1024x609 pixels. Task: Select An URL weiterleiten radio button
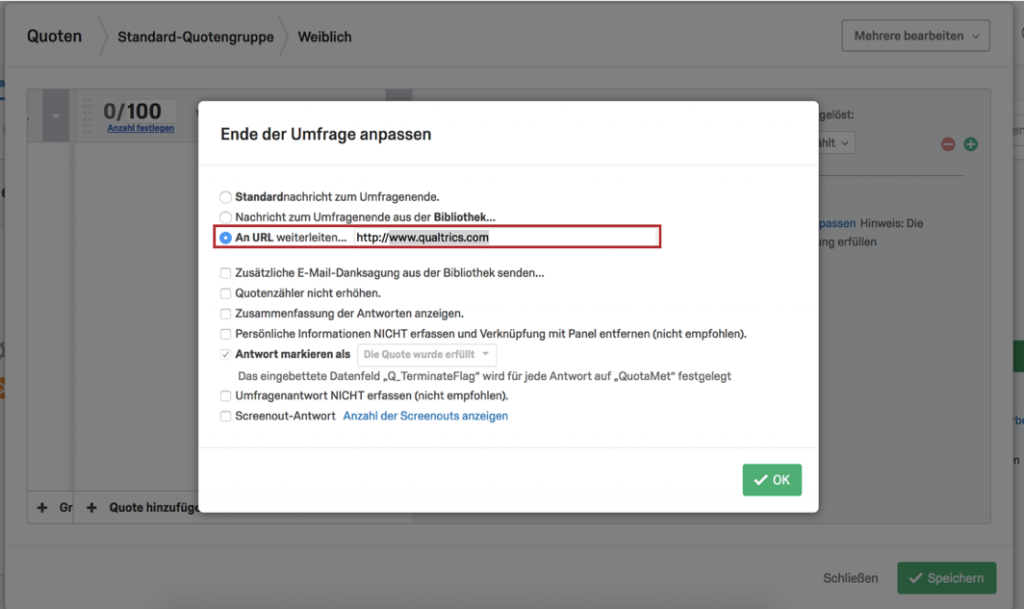pos(225,238)
